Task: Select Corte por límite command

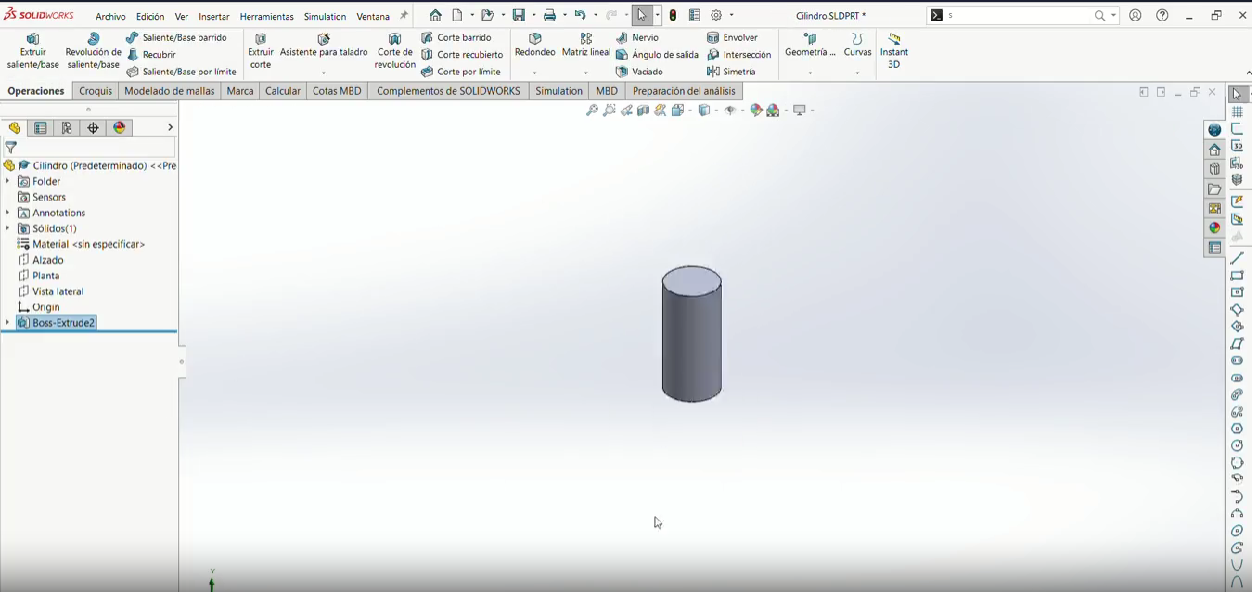Action: pos(461,72)
